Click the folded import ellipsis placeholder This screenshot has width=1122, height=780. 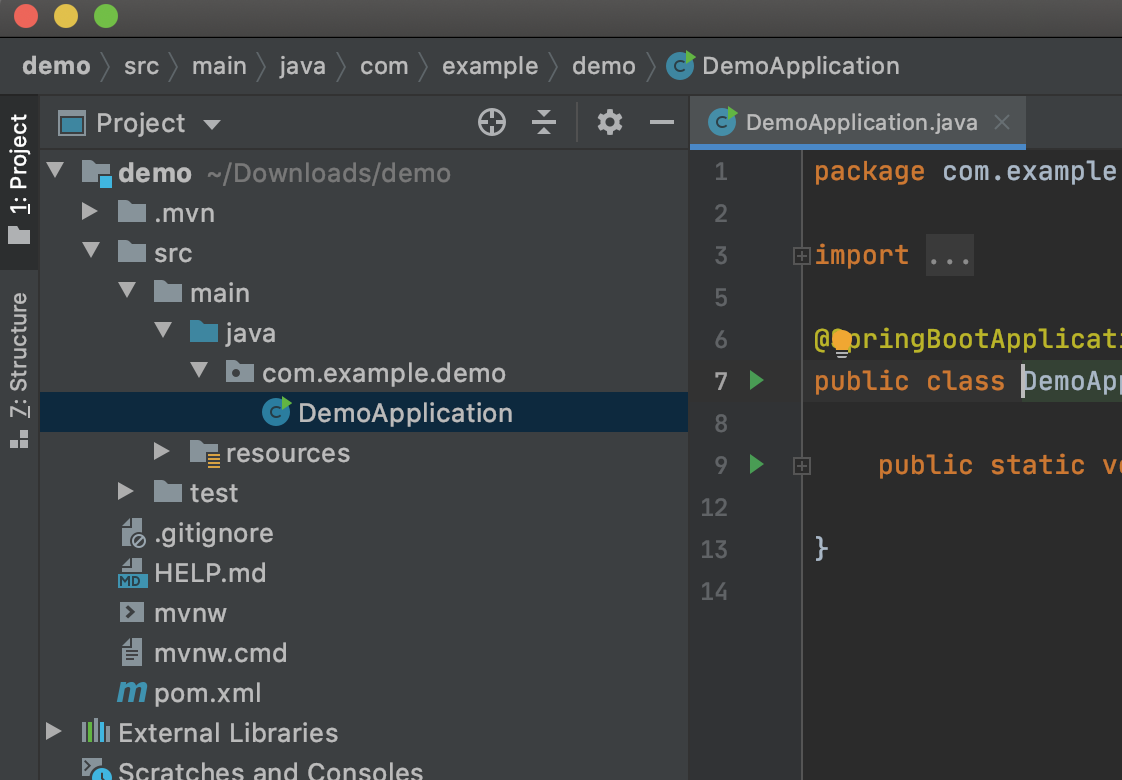[950, 255]
